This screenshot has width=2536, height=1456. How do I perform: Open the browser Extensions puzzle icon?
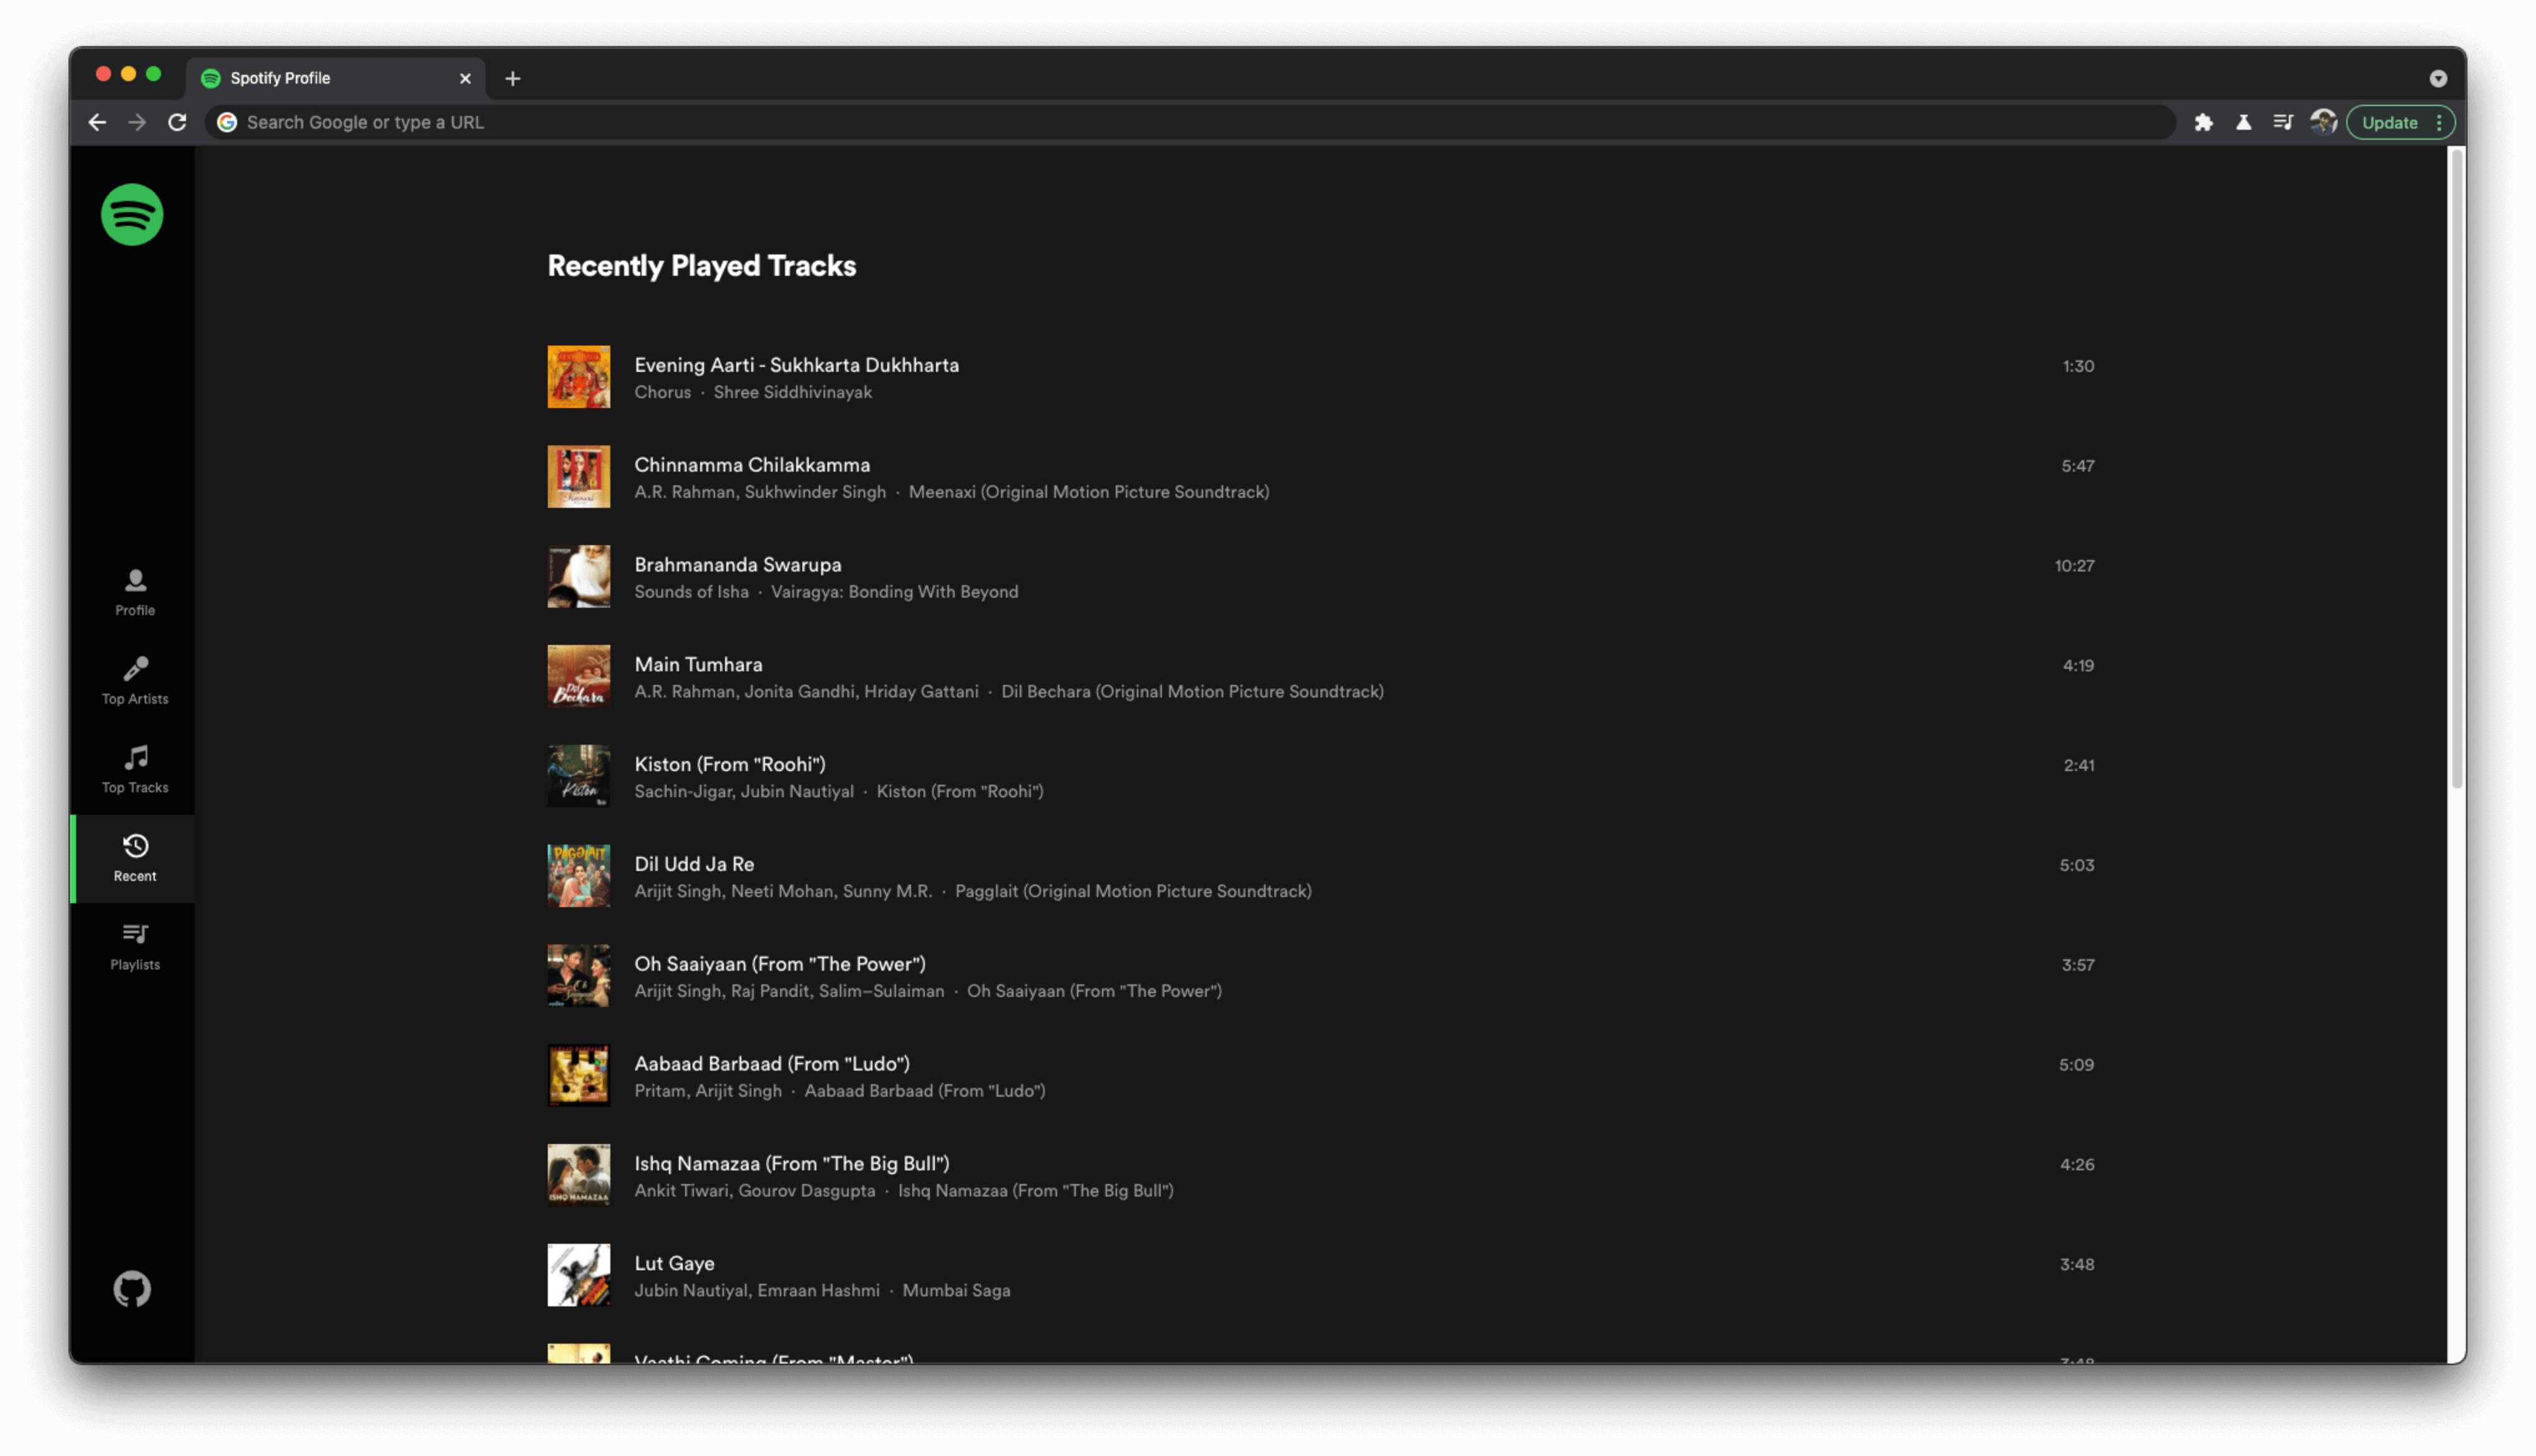[x=2203, y=122]
